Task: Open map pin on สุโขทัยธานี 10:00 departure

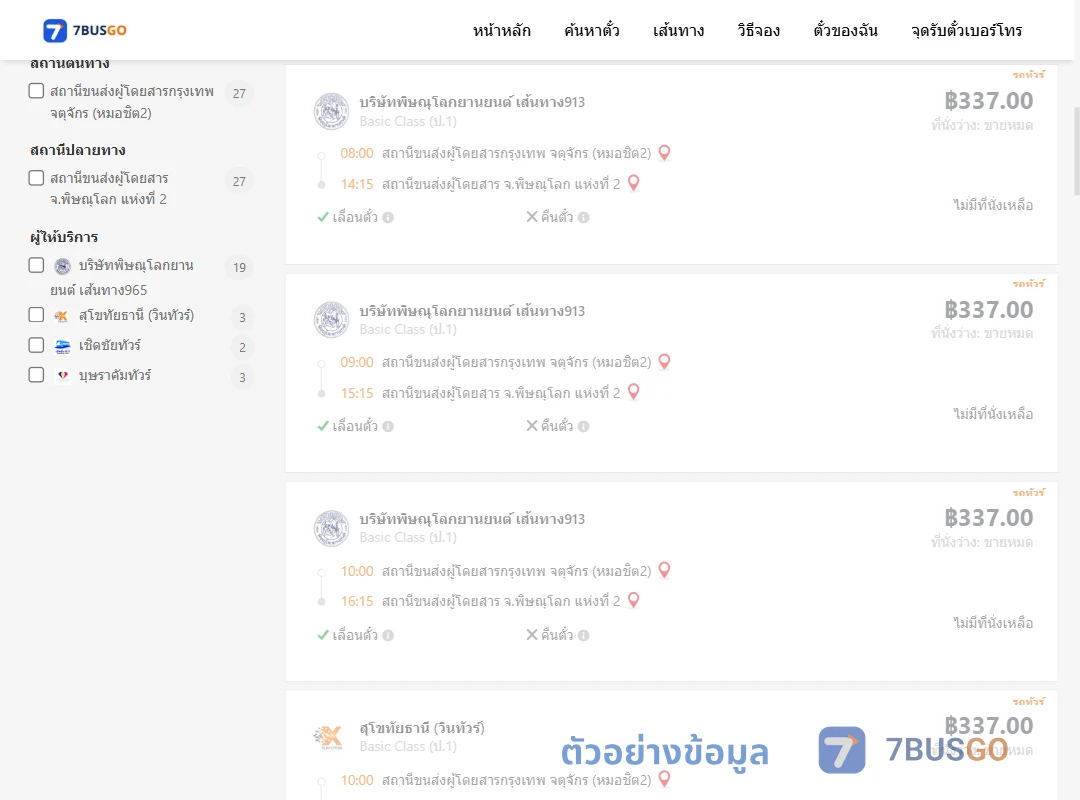Action: (664, 779)
